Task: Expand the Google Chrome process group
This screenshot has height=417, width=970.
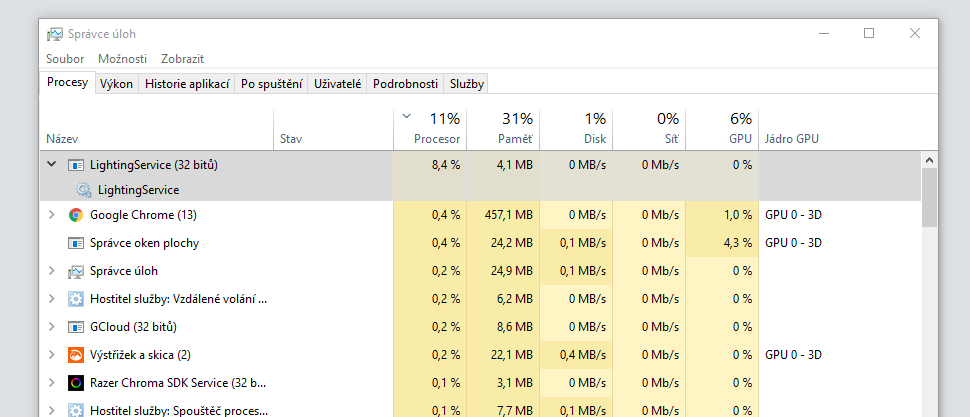Action: 52,215
